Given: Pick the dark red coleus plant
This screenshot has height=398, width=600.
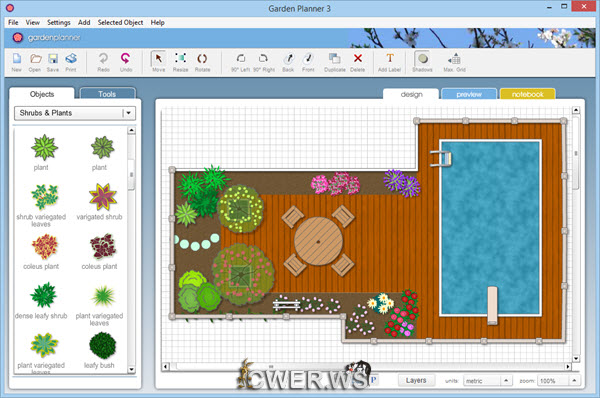Looking at the screenshot, I should tap(103, 246).
